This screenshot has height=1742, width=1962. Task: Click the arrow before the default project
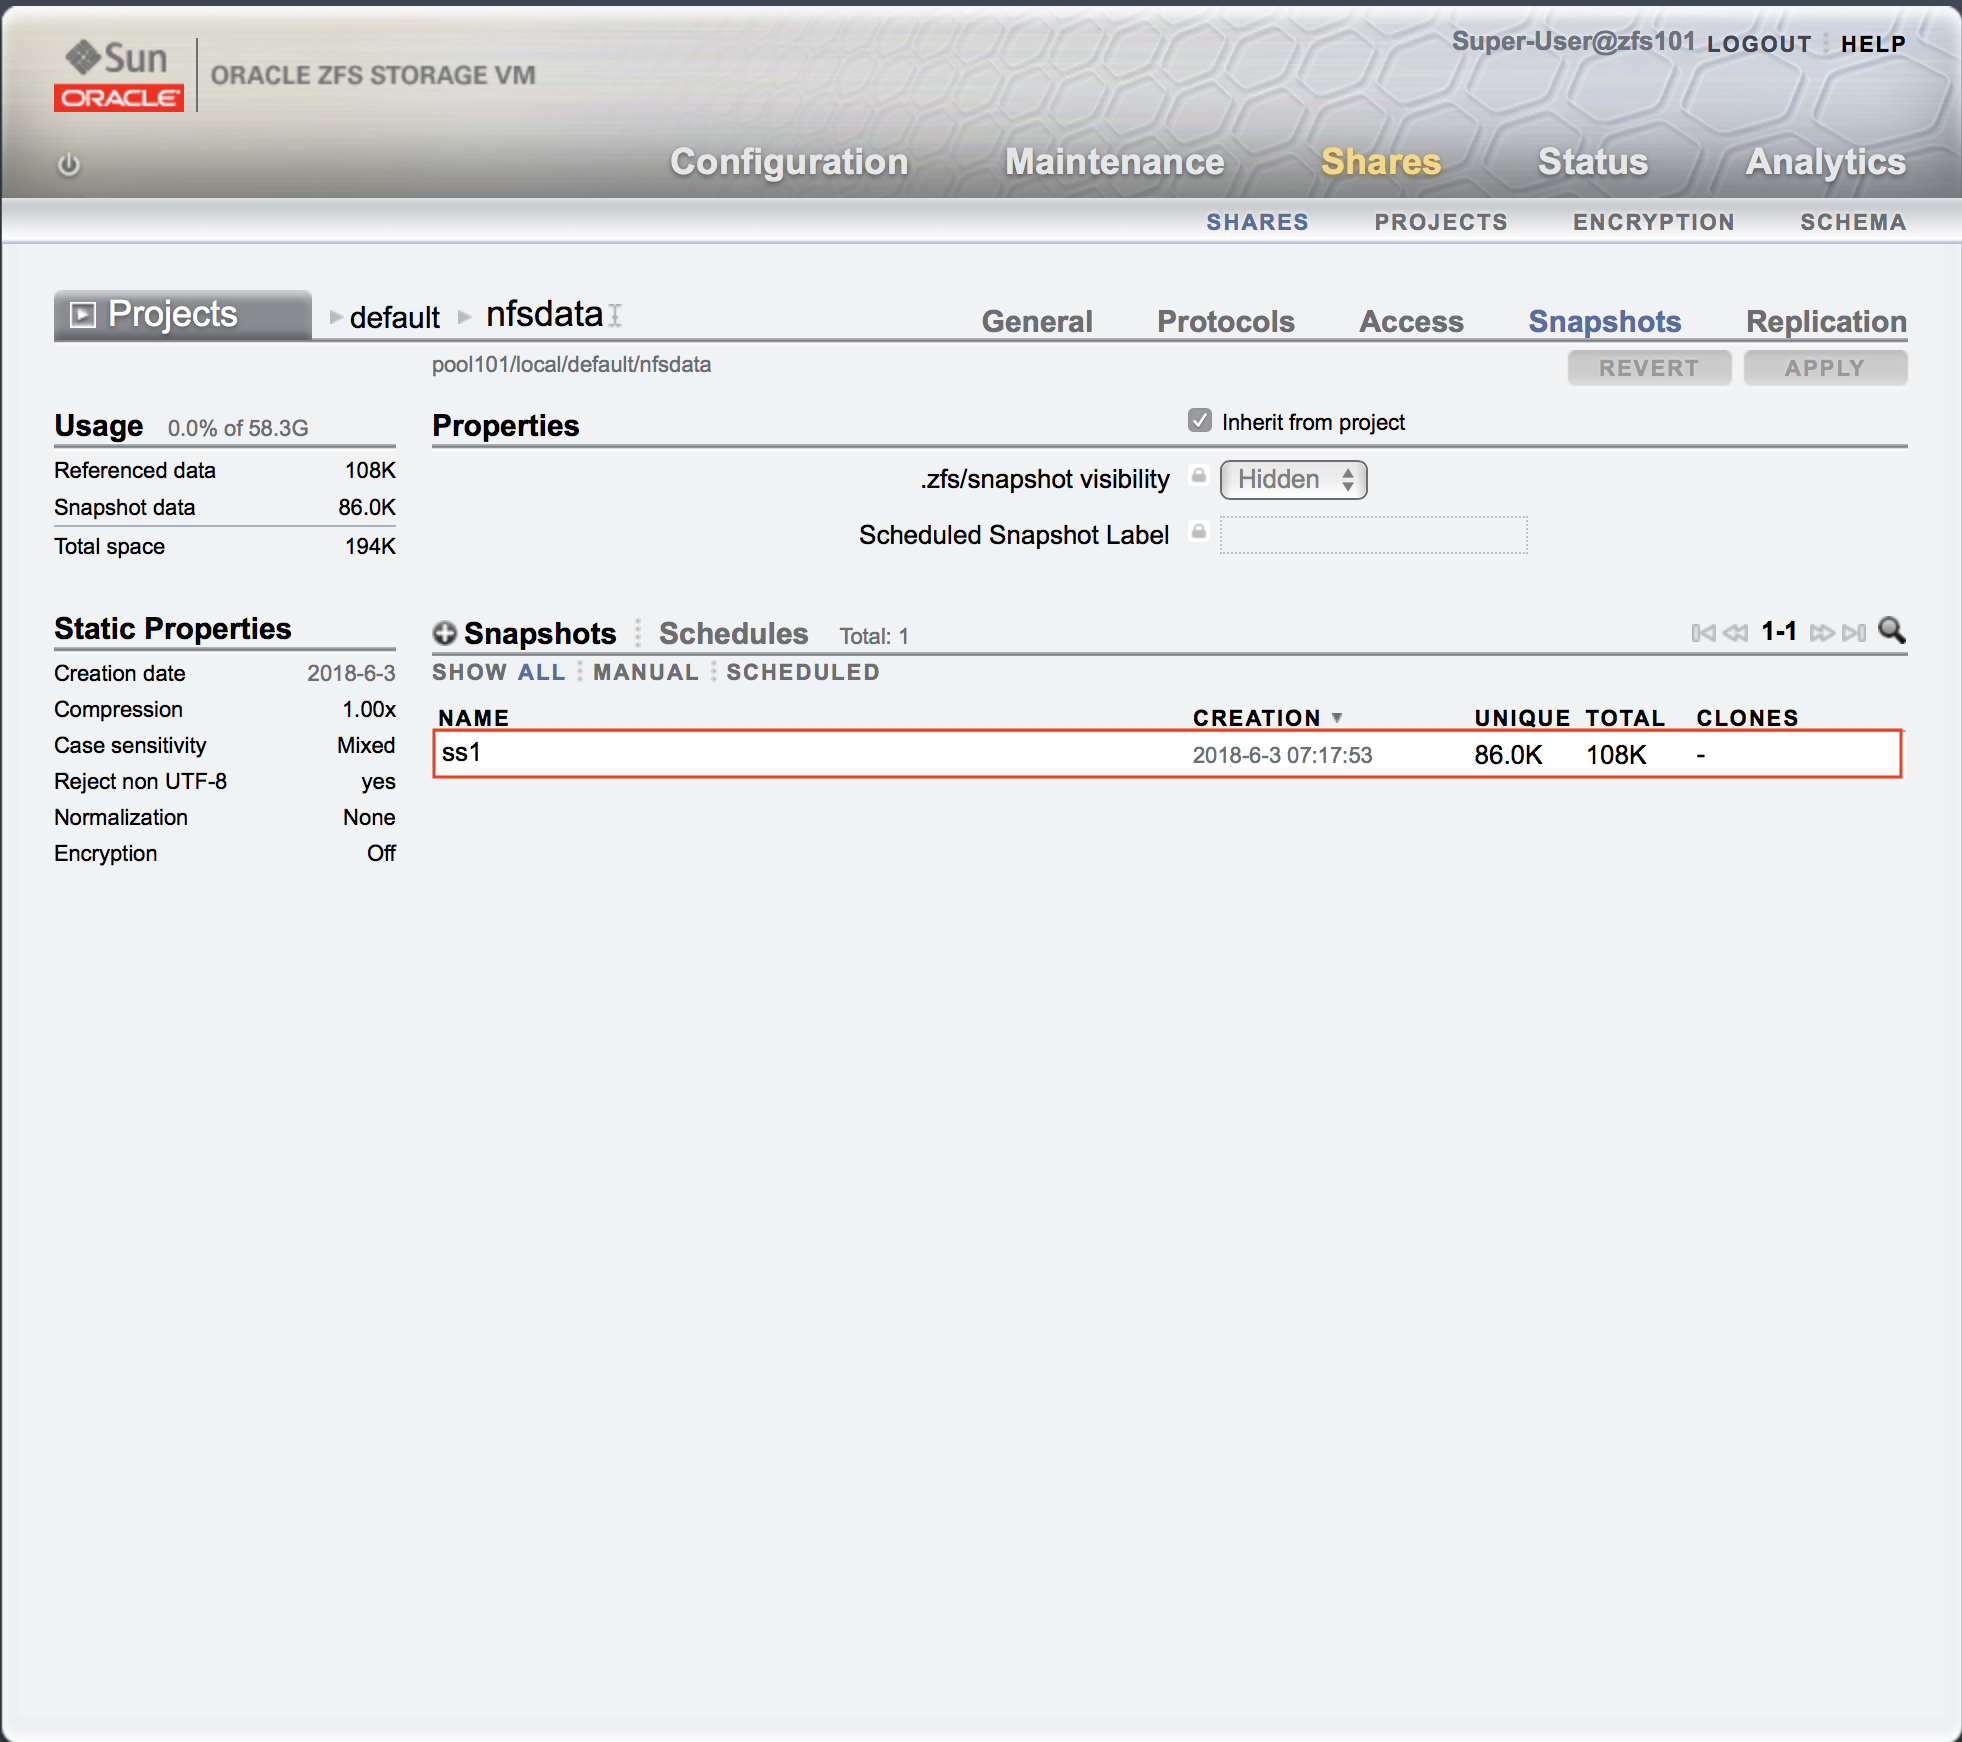click(x=336, y=317)
